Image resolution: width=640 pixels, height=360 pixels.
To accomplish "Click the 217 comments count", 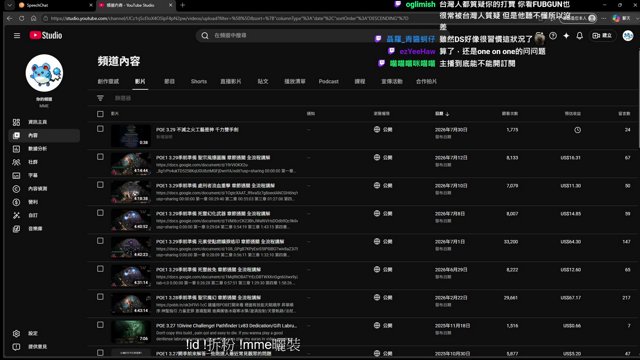I will (x=626, y=298).
